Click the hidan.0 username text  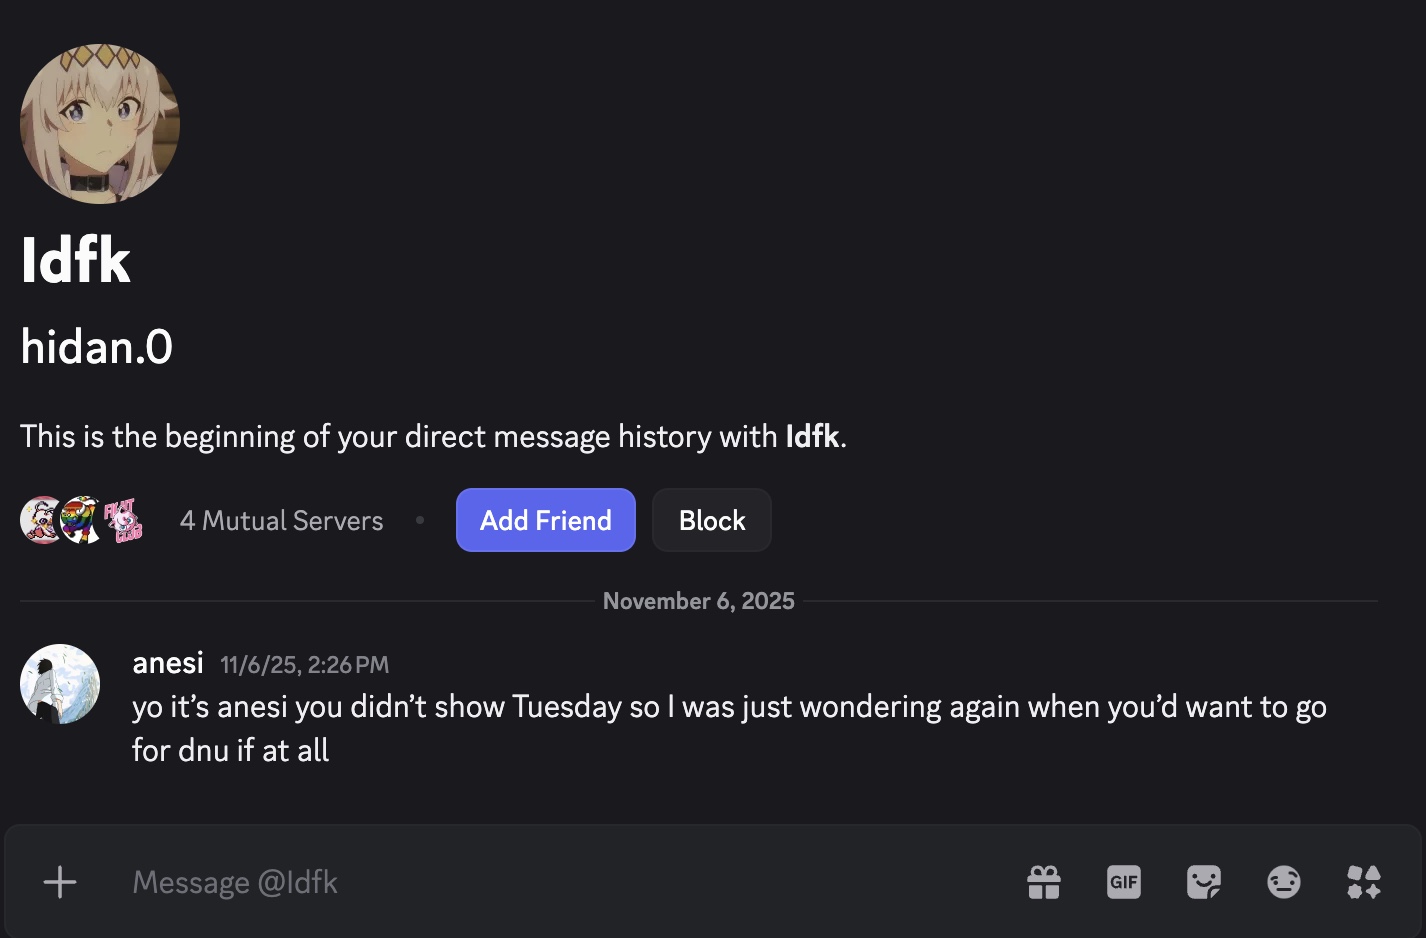click(97, 347)
